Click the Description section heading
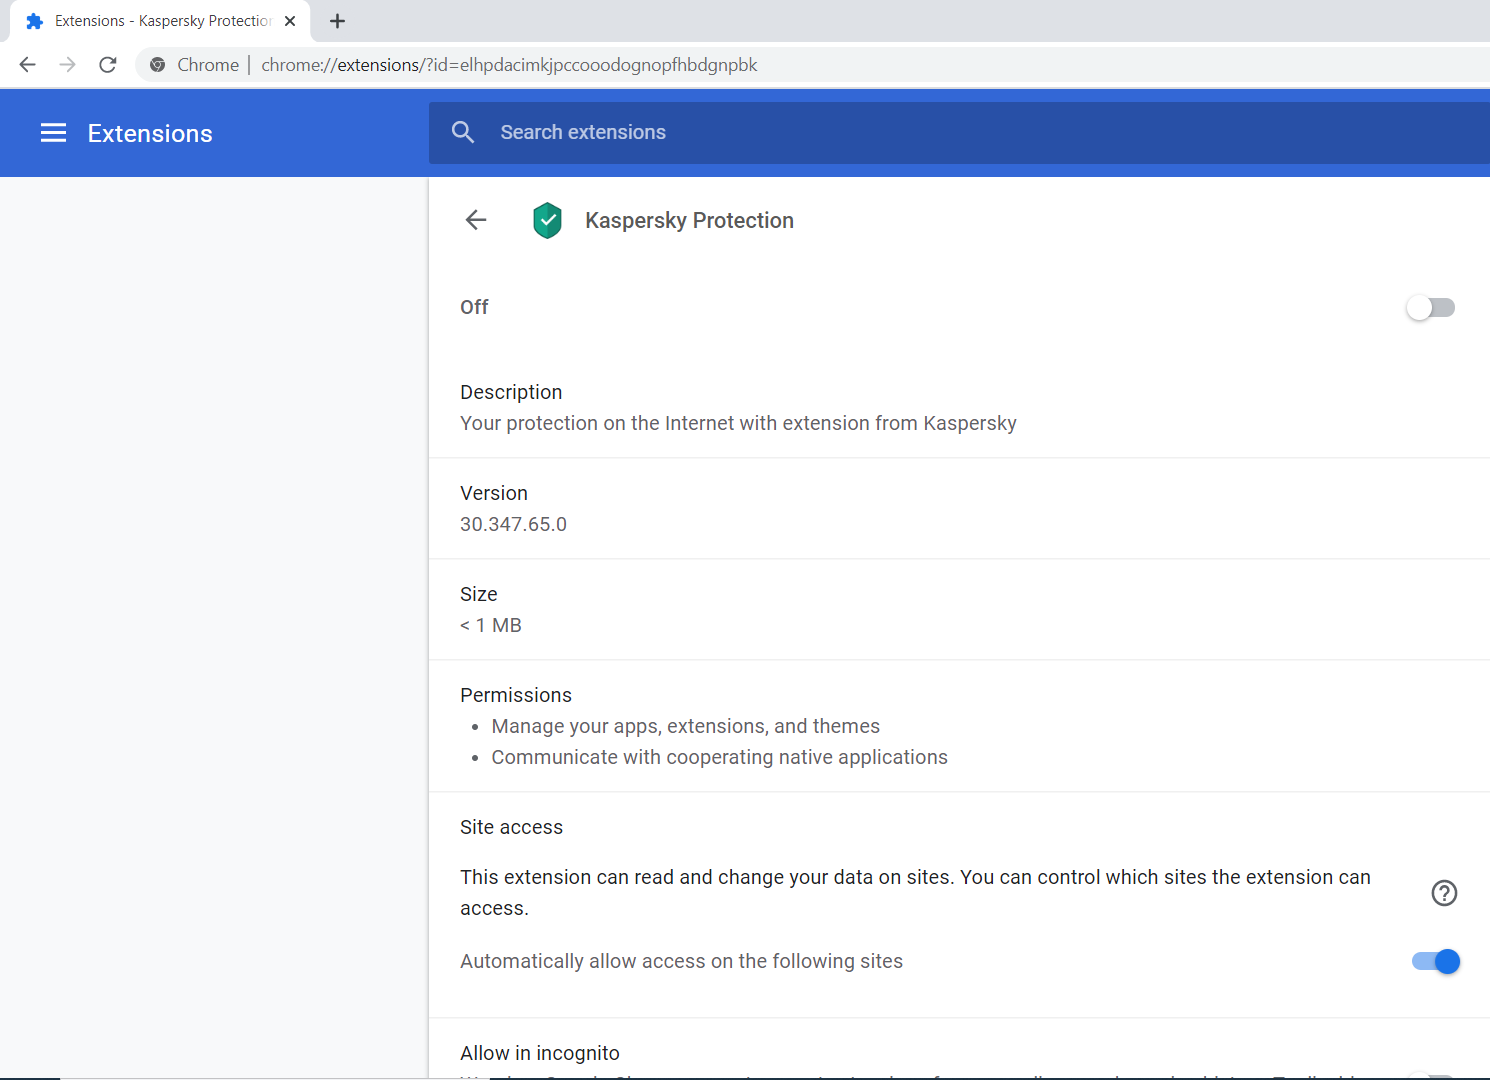The width and height of the screenshot is (1490, 1080). pyautogui.click(x=511, y=392)
